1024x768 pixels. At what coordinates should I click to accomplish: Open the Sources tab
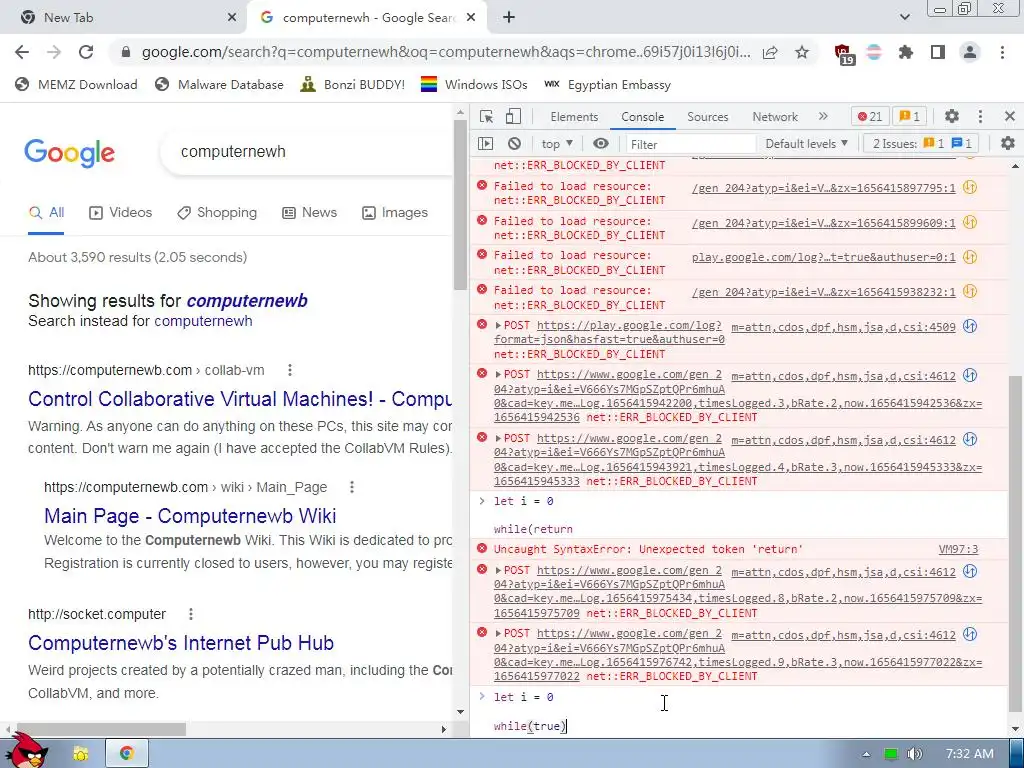coord(707,116)
